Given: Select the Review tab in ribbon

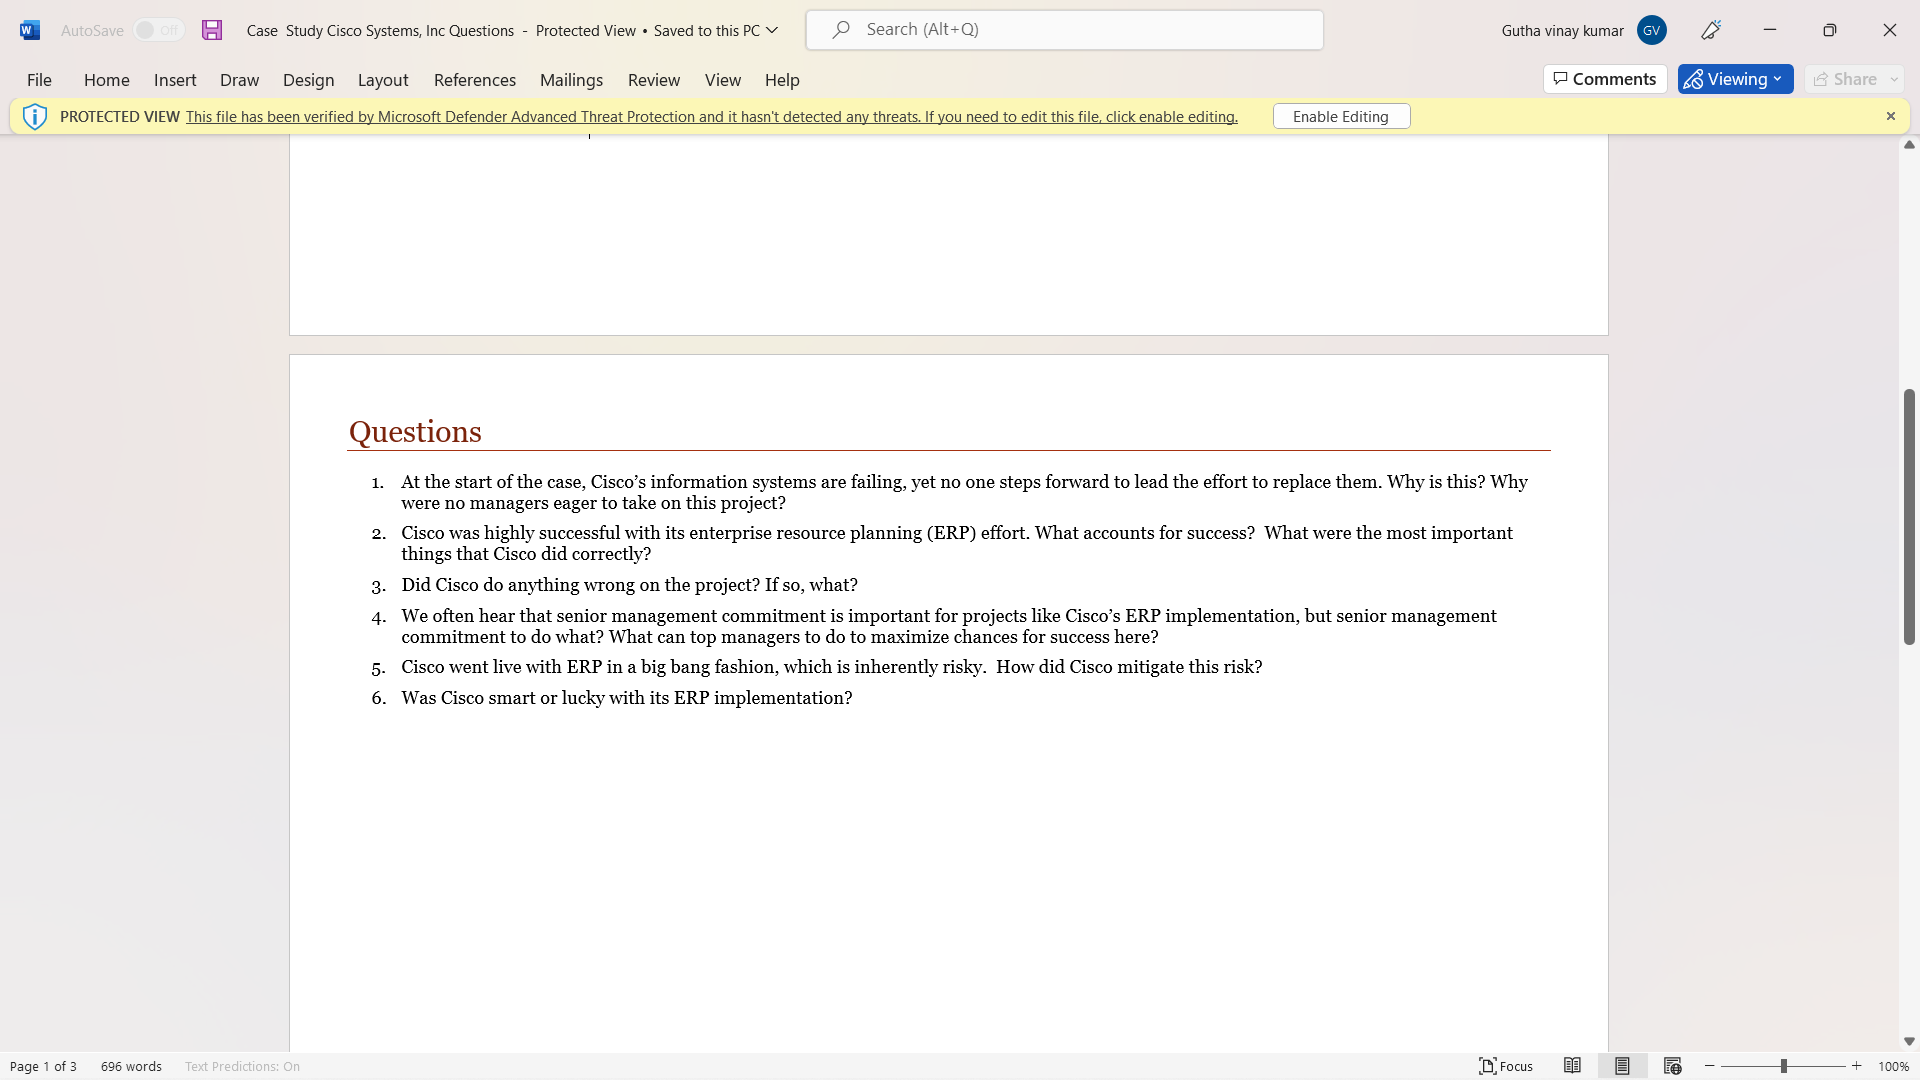Looking at the screenshot, I should (654, 79).
